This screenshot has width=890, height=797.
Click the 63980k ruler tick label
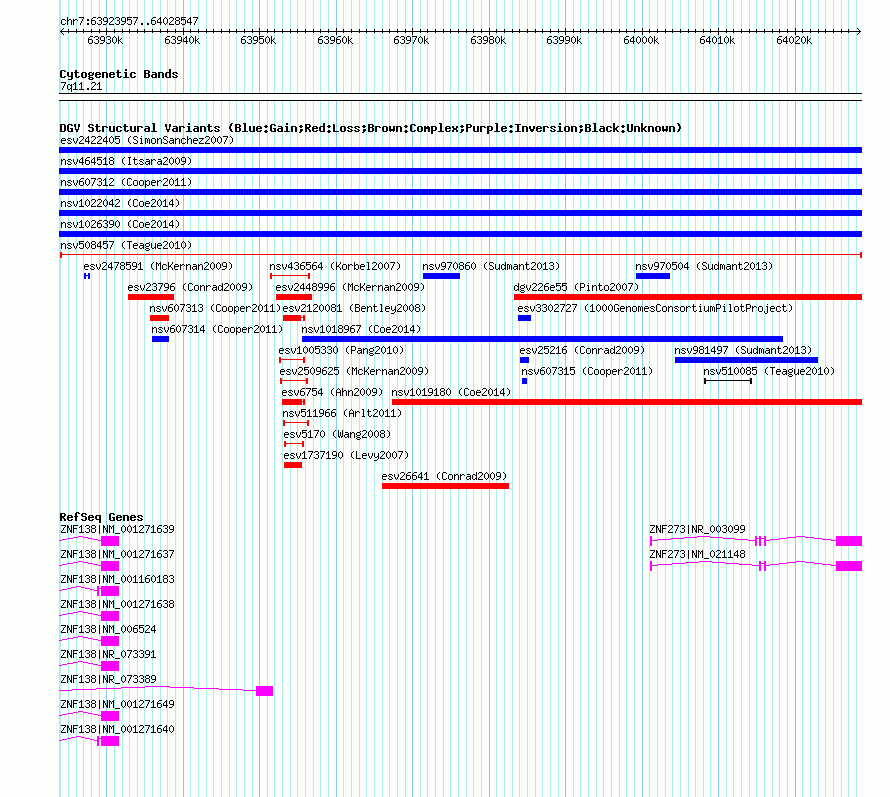488,40
